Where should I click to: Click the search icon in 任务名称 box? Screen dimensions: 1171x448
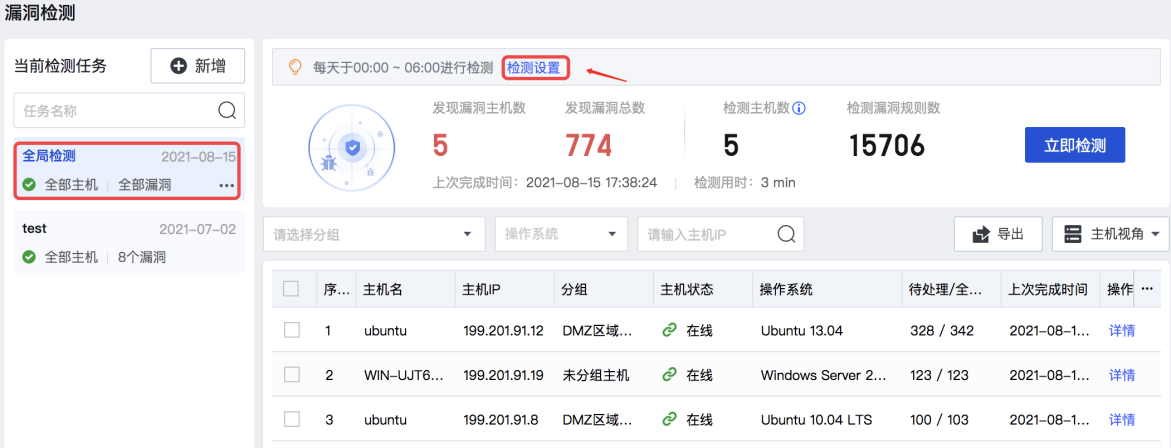[227, 110]
